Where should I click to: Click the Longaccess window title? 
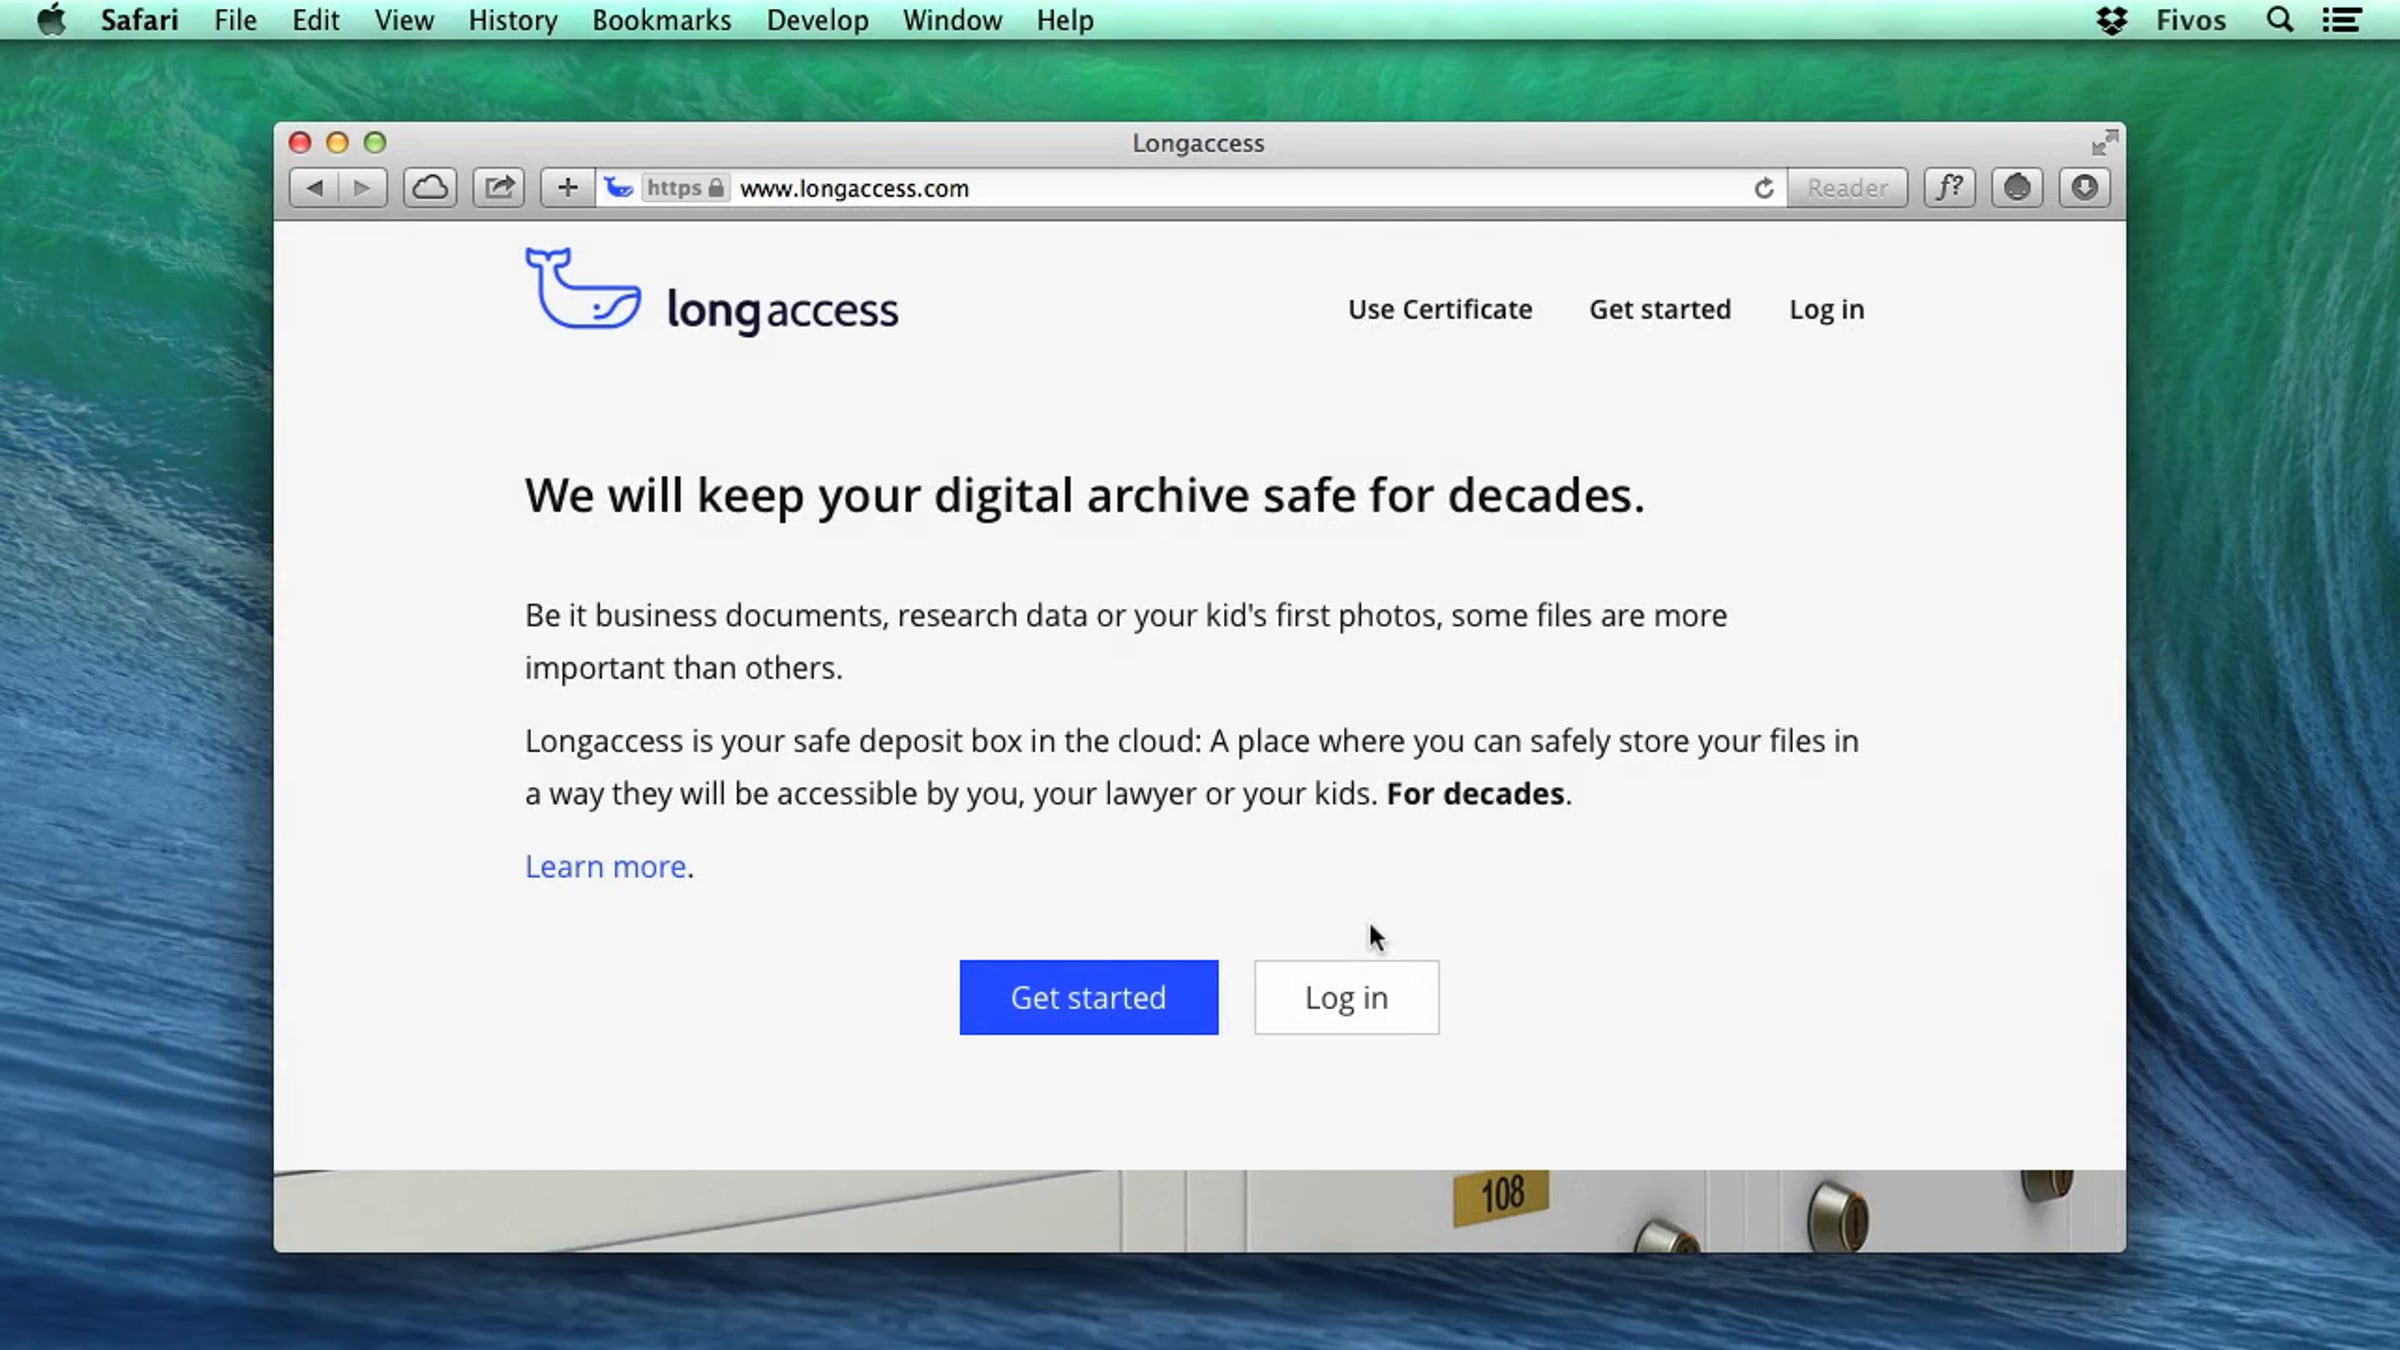[1198, 143]
